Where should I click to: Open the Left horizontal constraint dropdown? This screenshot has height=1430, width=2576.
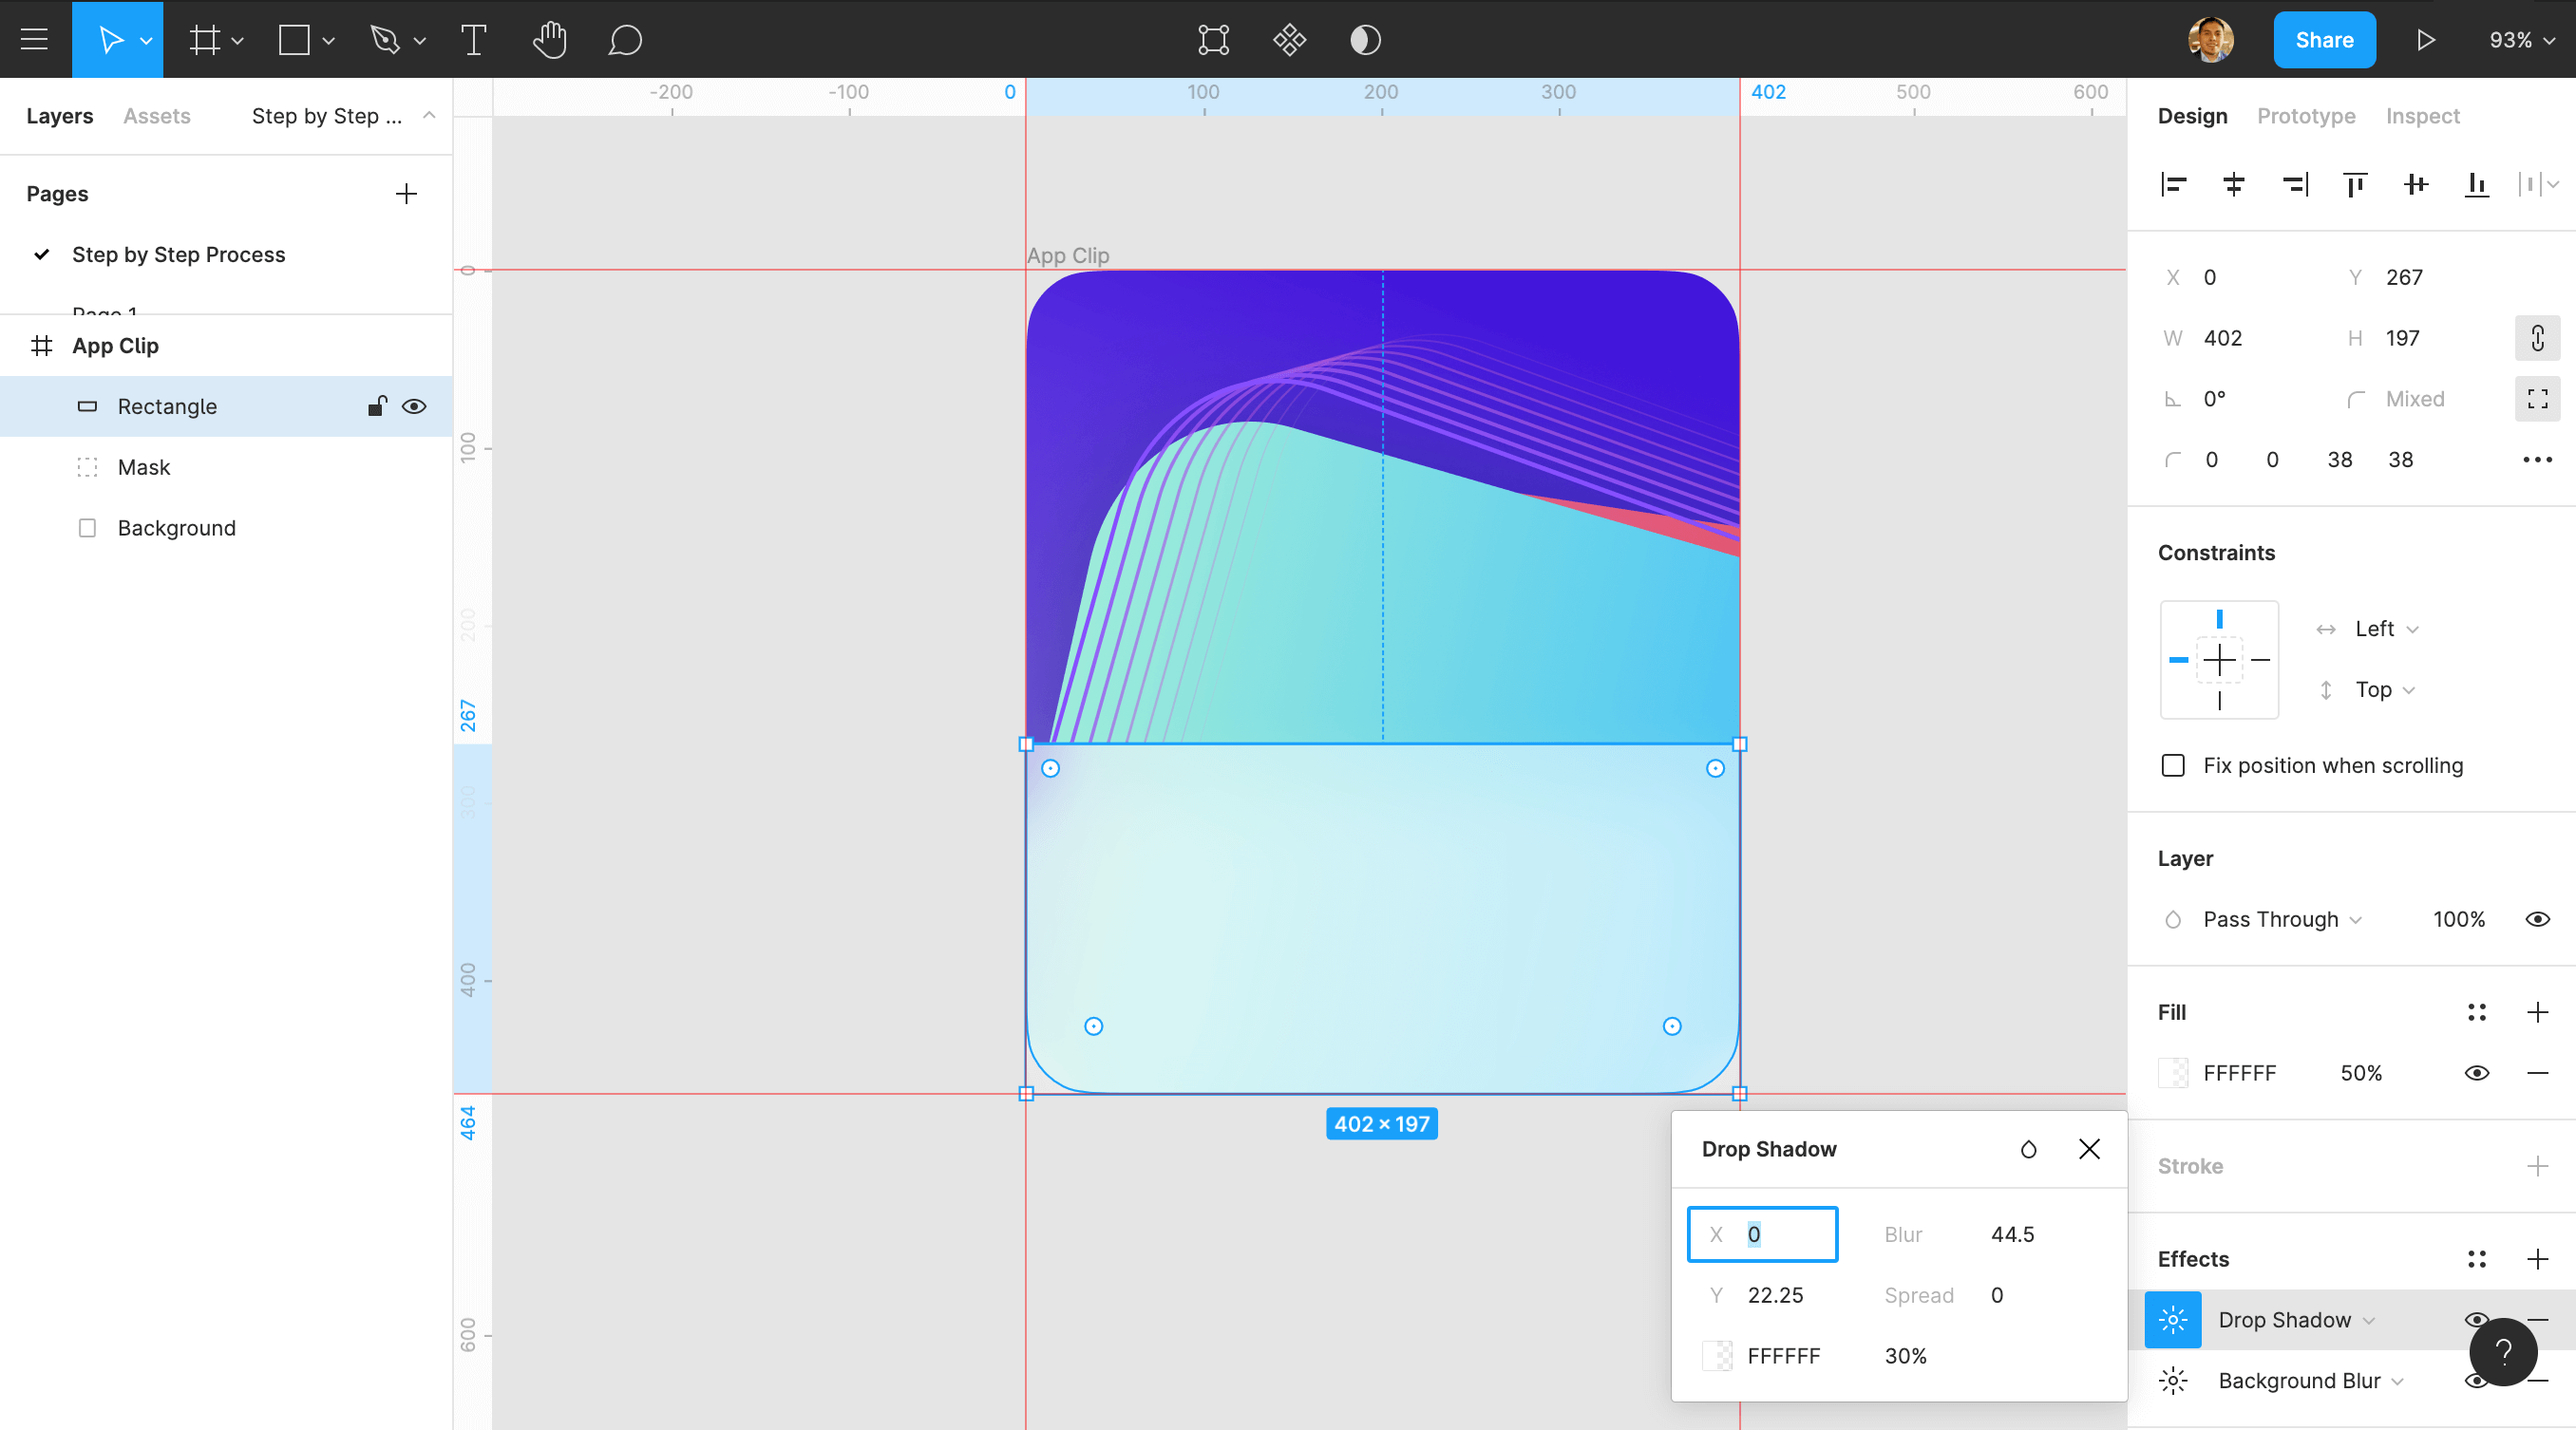pyautogui.click(x=2386, y=629)
